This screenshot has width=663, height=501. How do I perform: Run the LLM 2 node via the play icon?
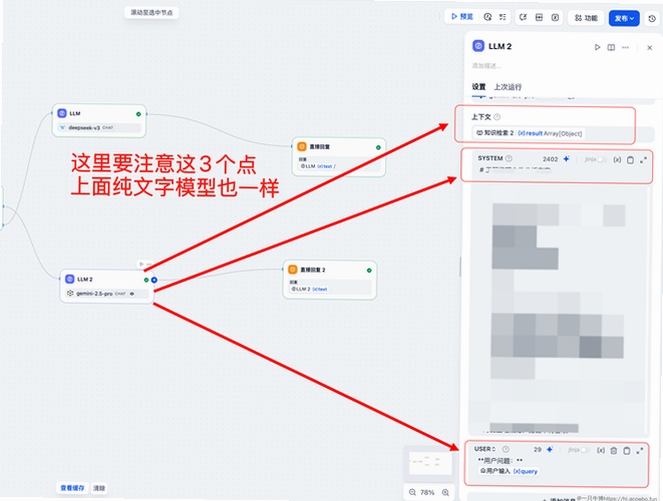coord(597,47)
